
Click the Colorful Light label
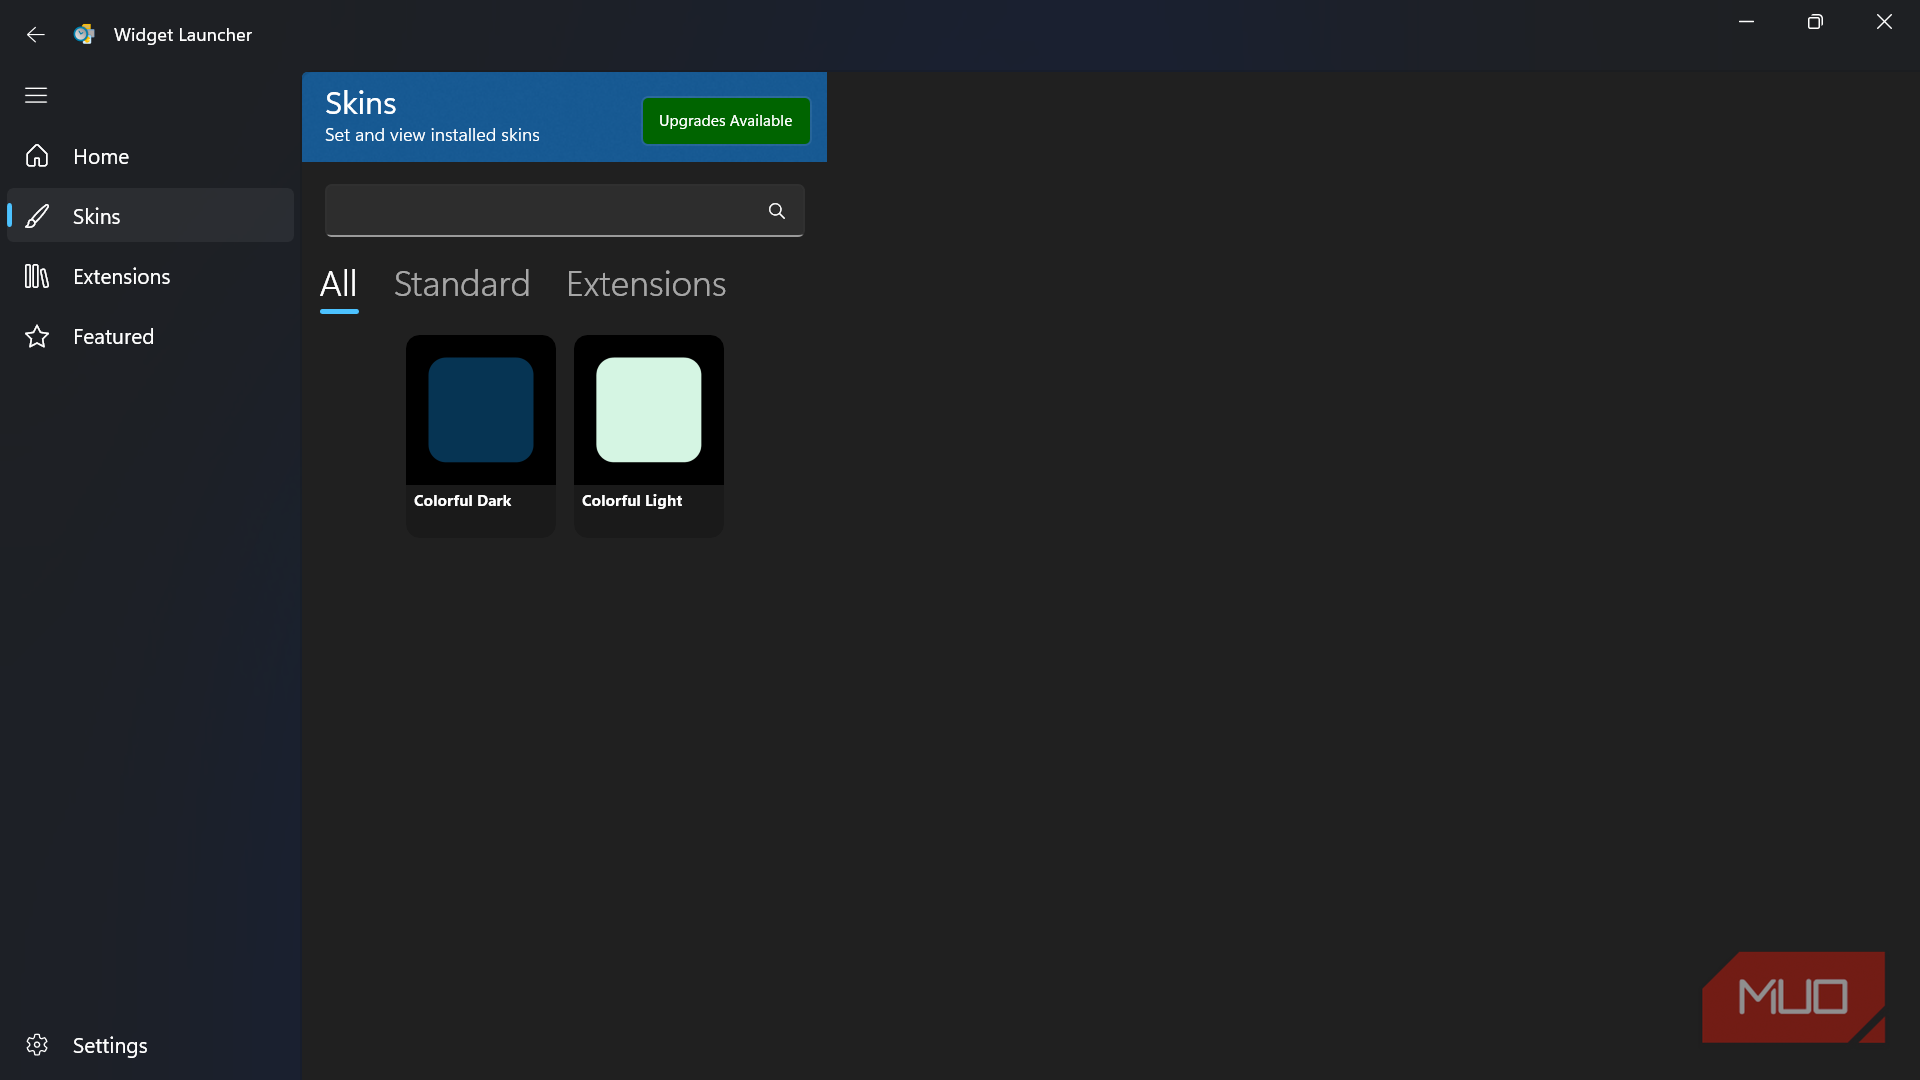coord(632,501)
